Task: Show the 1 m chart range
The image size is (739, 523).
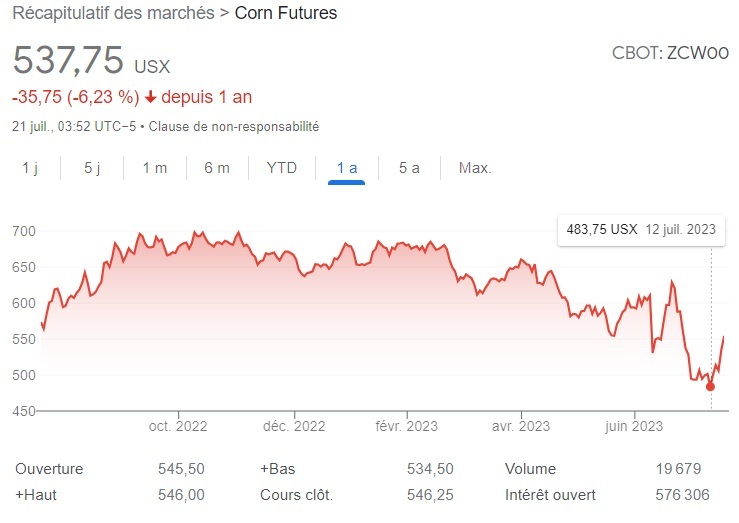Action: coord(154,168)
